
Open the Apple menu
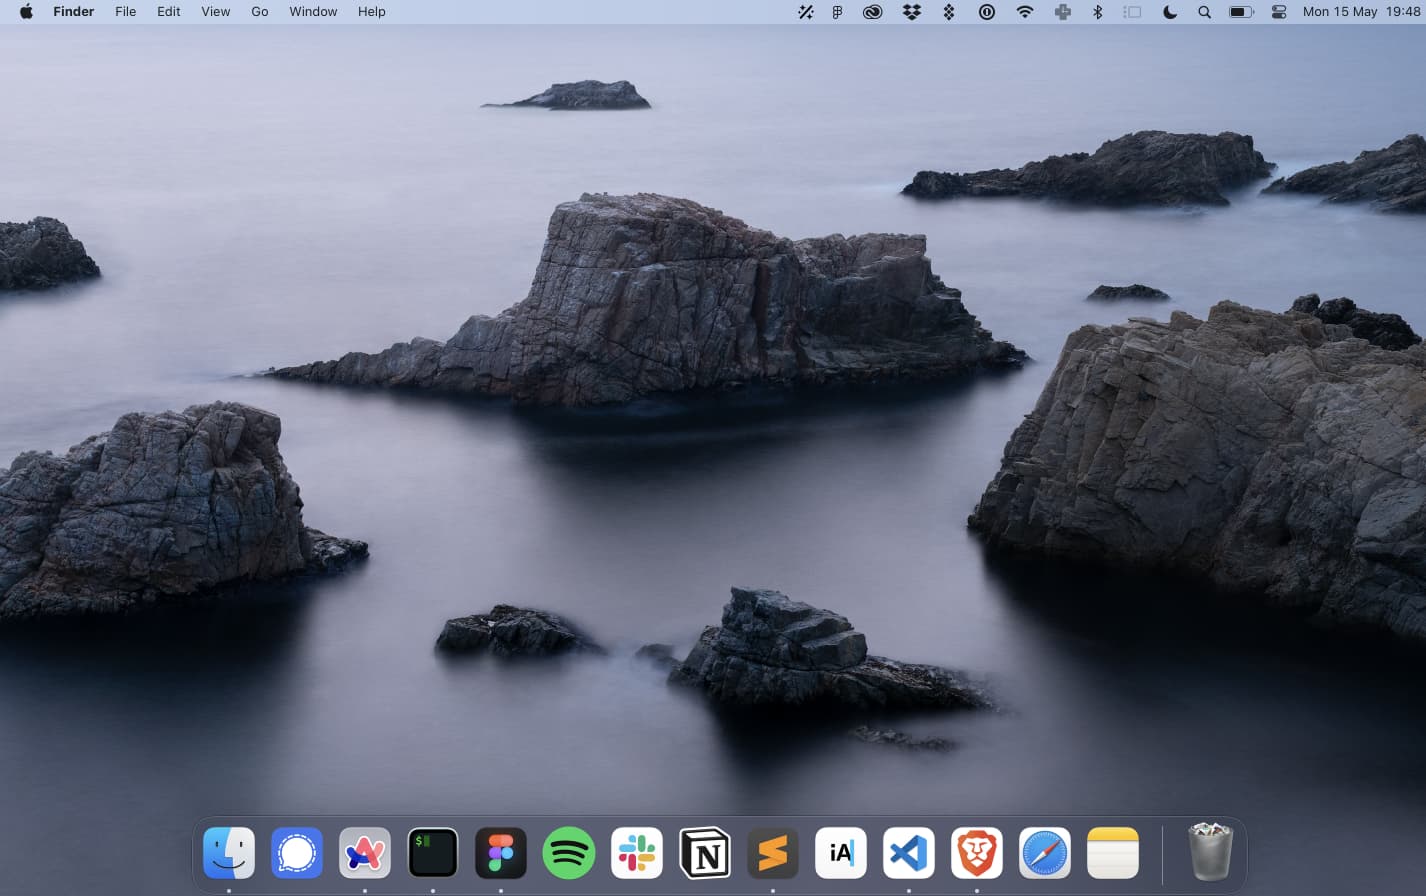pos(25,12)
